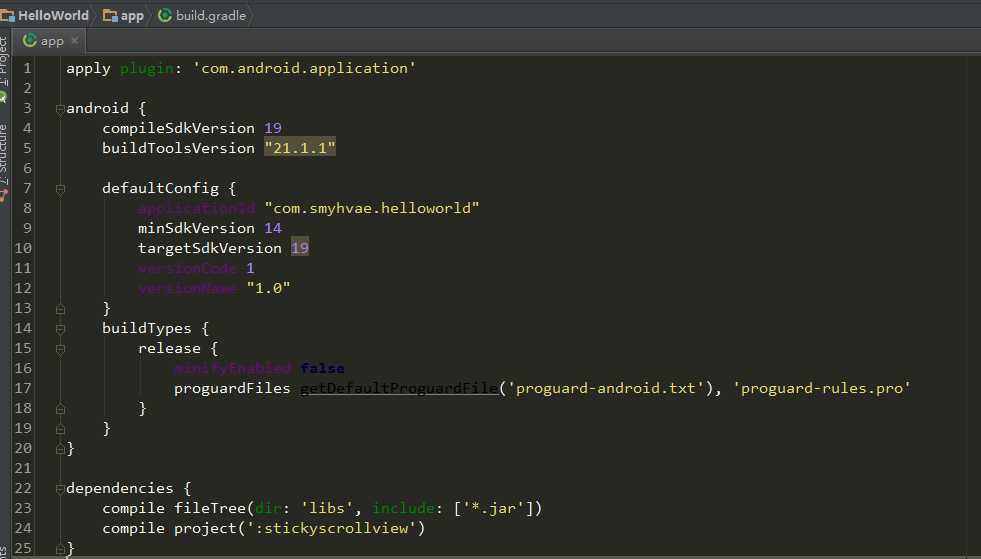
Task: Click the 'proguard-android.txt' string
Action: 606,388
